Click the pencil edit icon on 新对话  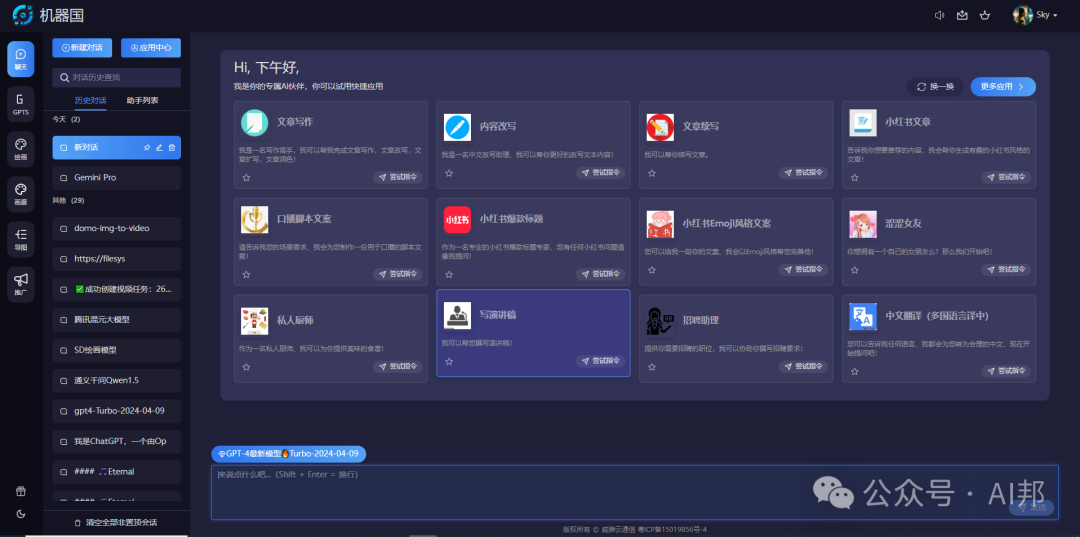pyautogui.click(x=159, y=148)
